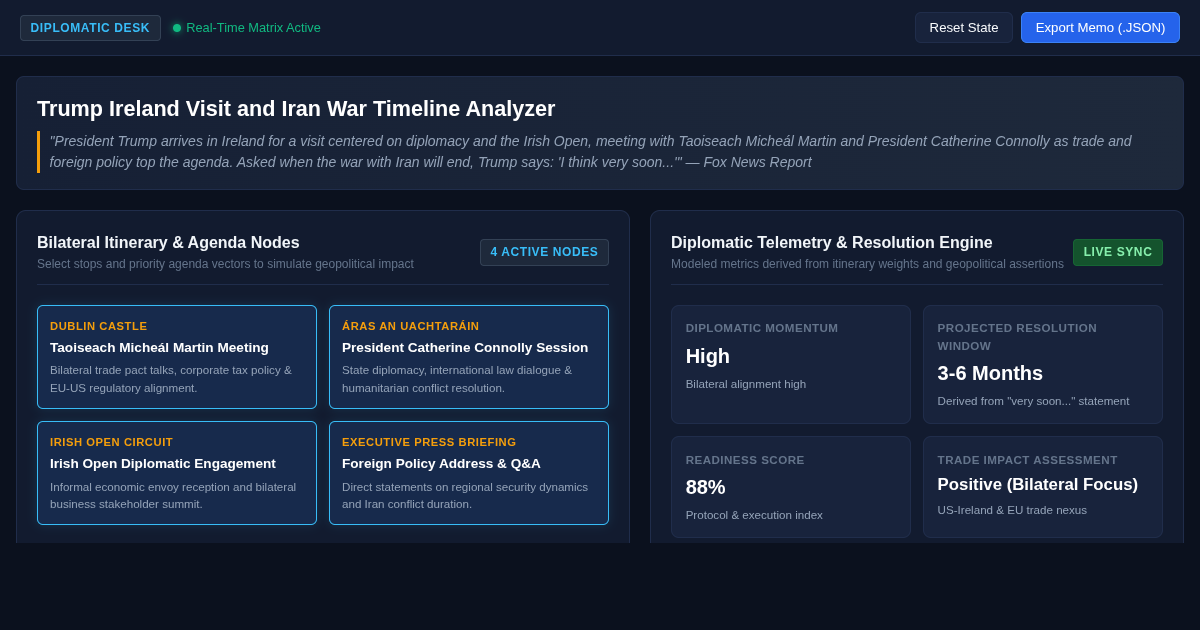Toggle the Dublin Castle Taoiseach Meeting node
Image resolution: width=1200 pixels, height=630 pixels.
coord(177,357)
